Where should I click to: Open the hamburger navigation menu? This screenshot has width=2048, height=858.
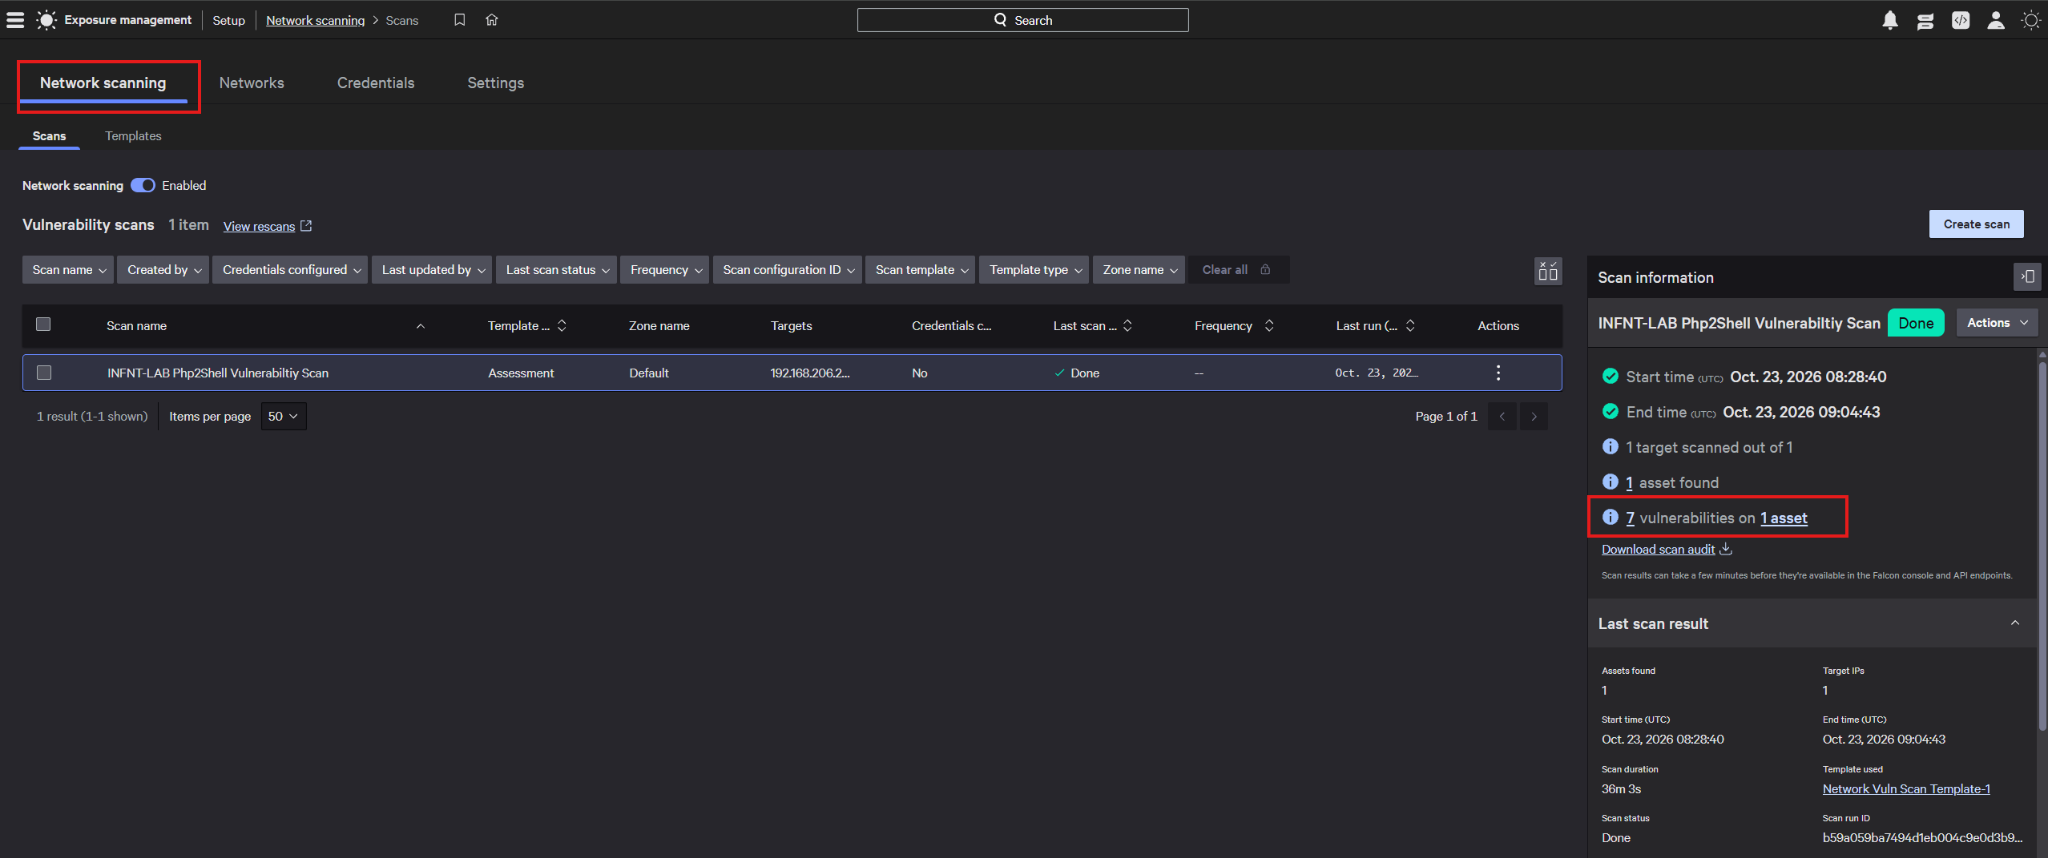coord(15,20)
